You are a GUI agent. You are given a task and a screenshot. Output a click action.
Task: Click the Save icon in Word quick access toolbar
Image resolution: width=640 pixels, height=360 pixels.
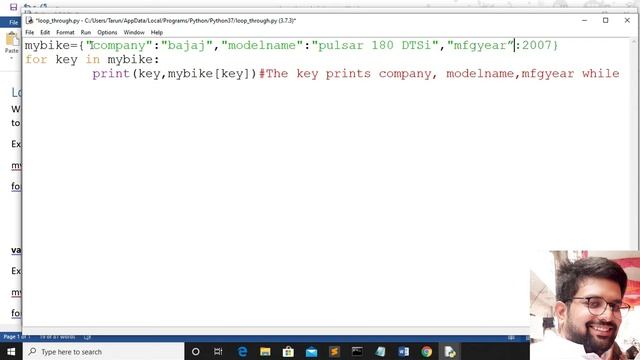(13, 7)
